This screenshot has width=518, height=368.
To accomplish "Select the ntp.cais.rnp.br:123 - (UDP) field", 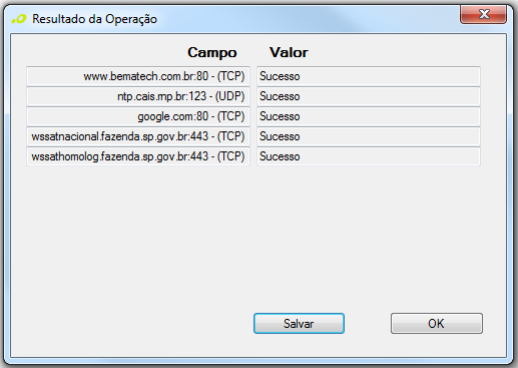I will click(138, 96).
